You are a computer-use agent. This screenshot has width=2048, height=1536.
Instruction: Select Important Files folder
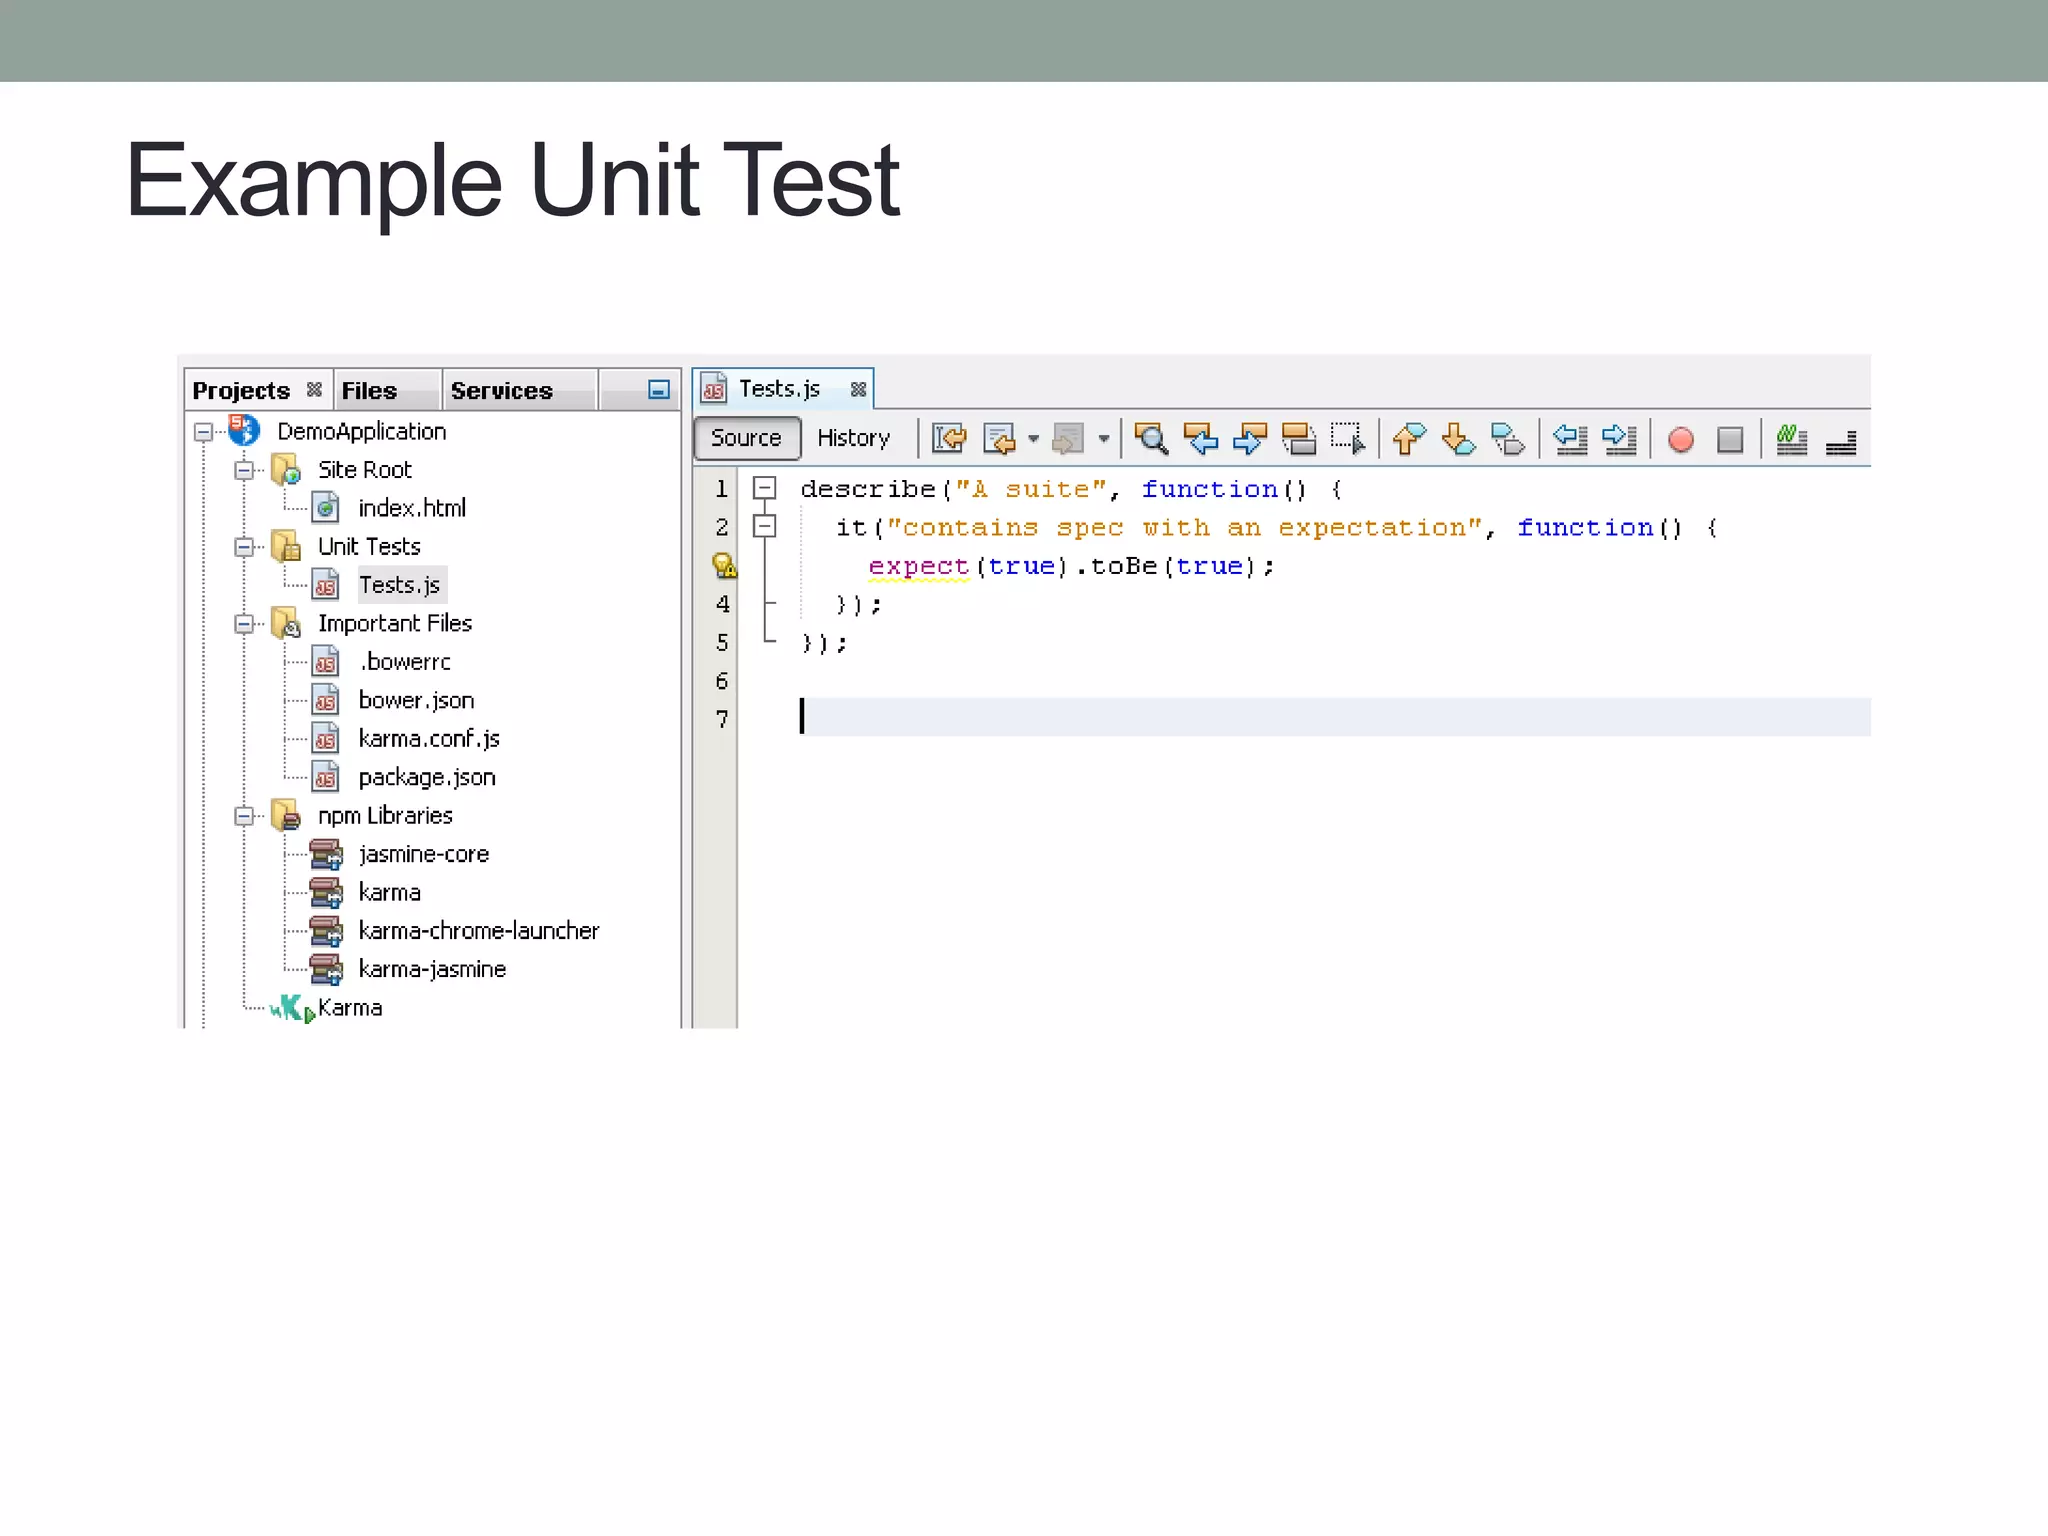click(x=395, y=623)
